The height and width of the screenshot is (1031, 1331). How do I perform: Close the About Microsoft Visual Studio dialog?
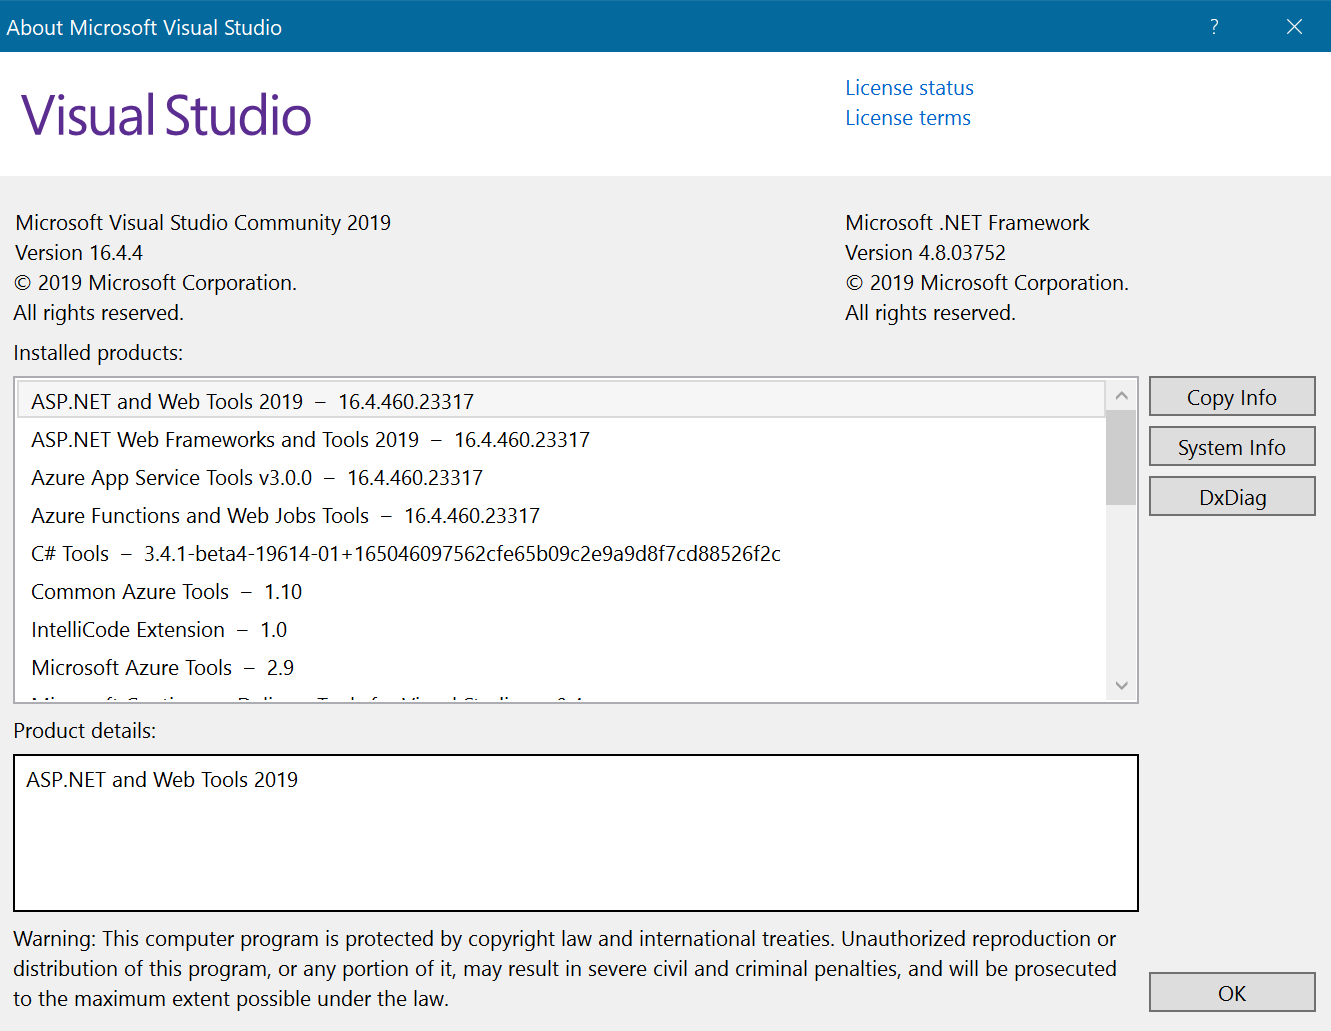pos(1294,27)
